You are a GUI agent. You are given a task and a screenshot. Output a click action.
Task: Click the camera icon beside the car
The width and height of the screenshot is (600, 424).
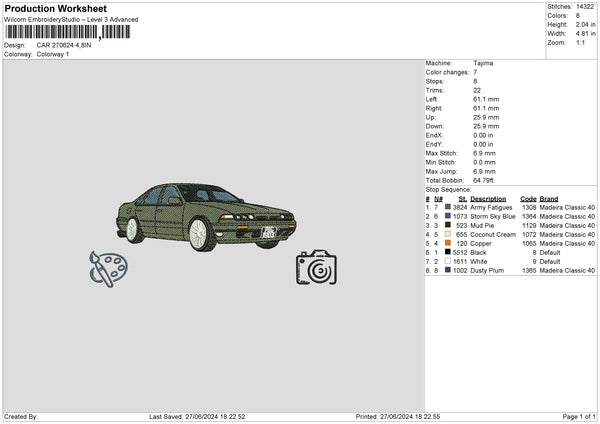(316, 267)
